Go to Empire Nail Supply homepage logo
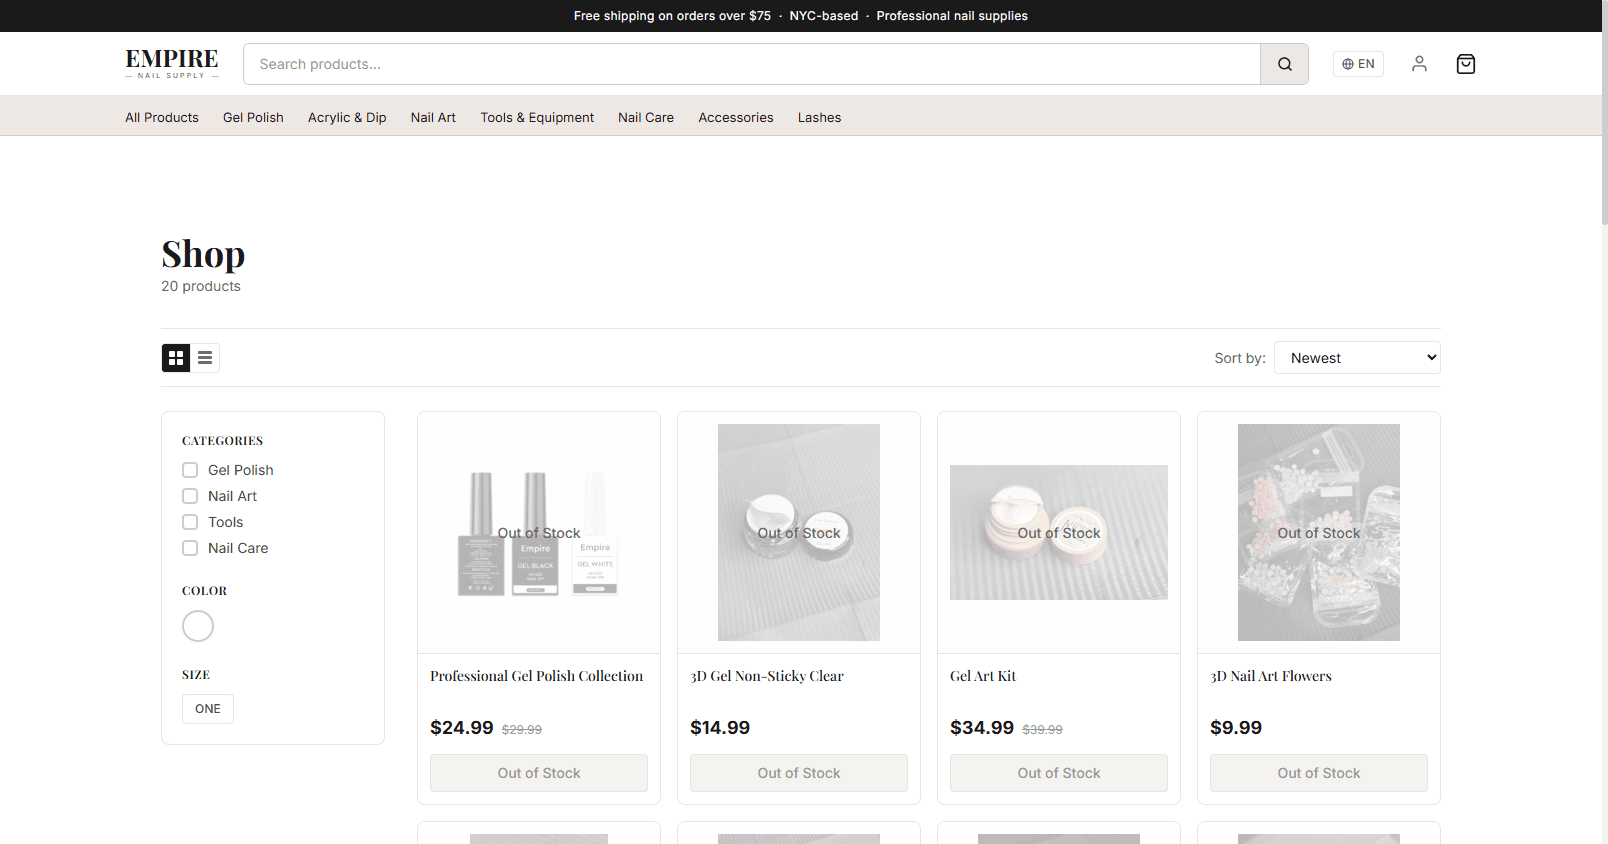This screenshot has height=844, width=1608. pos(172,64)
